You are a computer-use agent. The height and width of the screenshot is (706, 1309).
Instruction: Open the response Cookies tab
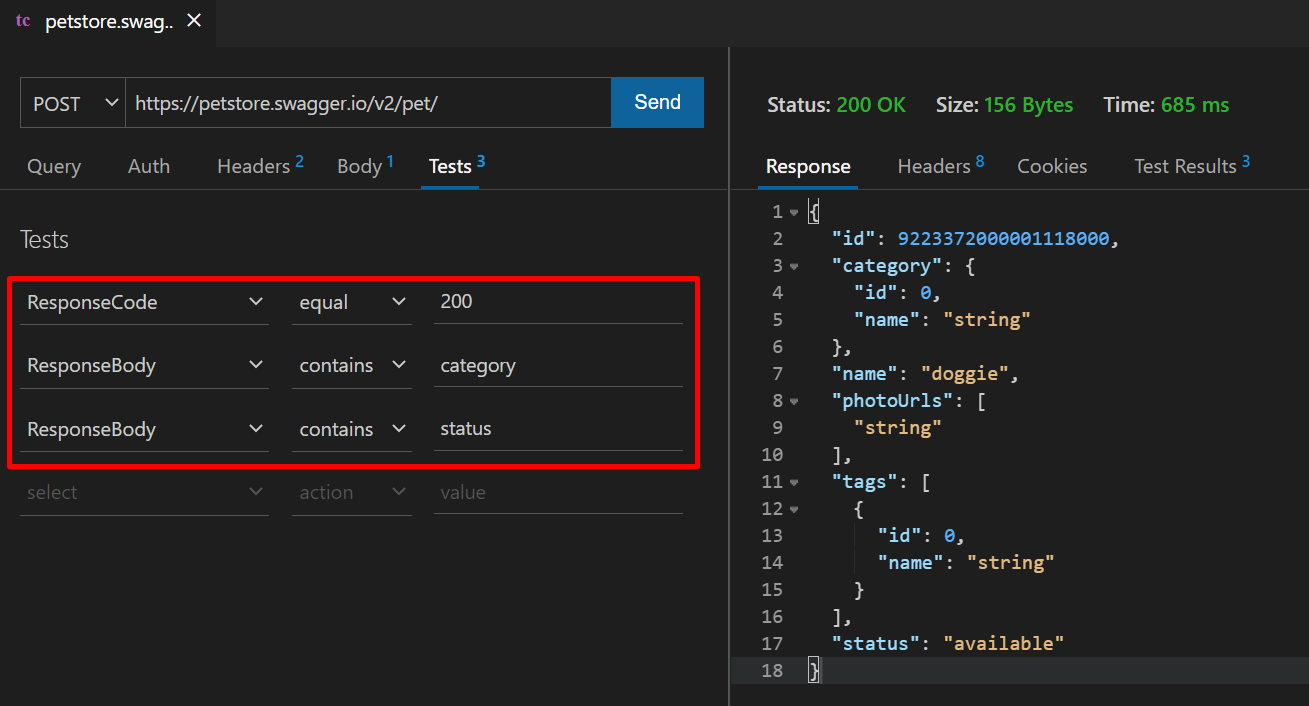click(1052, 166)
